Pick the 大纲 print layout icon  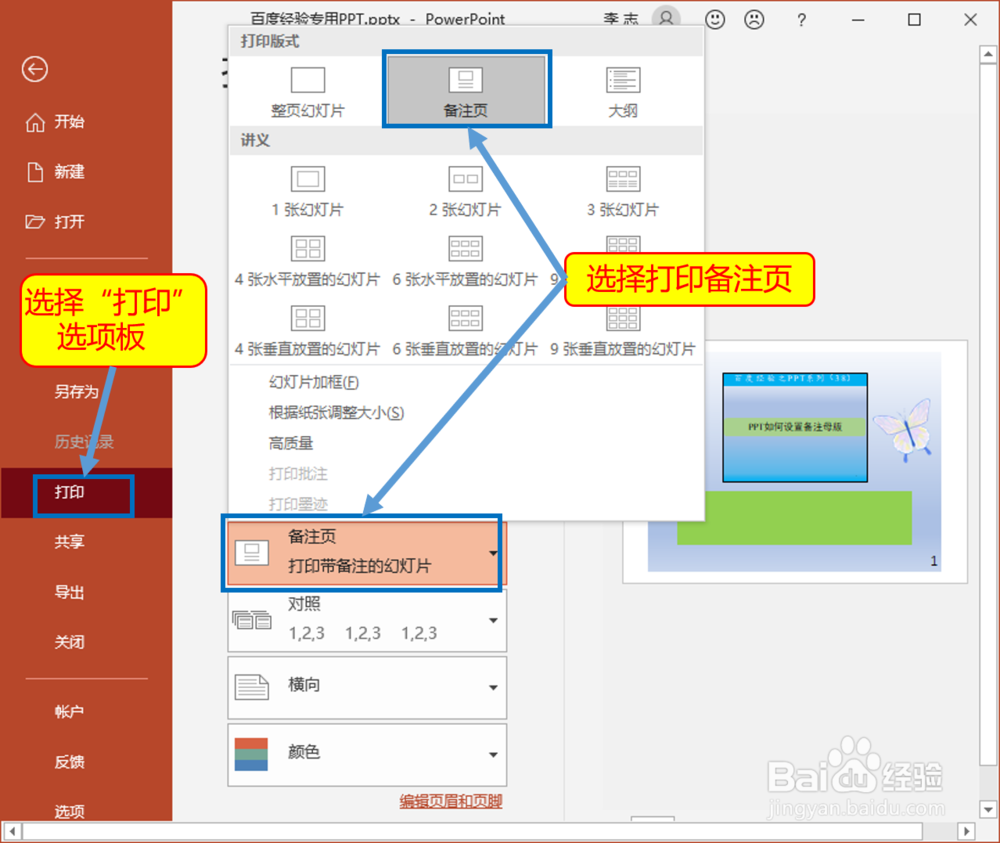(623, 80)
